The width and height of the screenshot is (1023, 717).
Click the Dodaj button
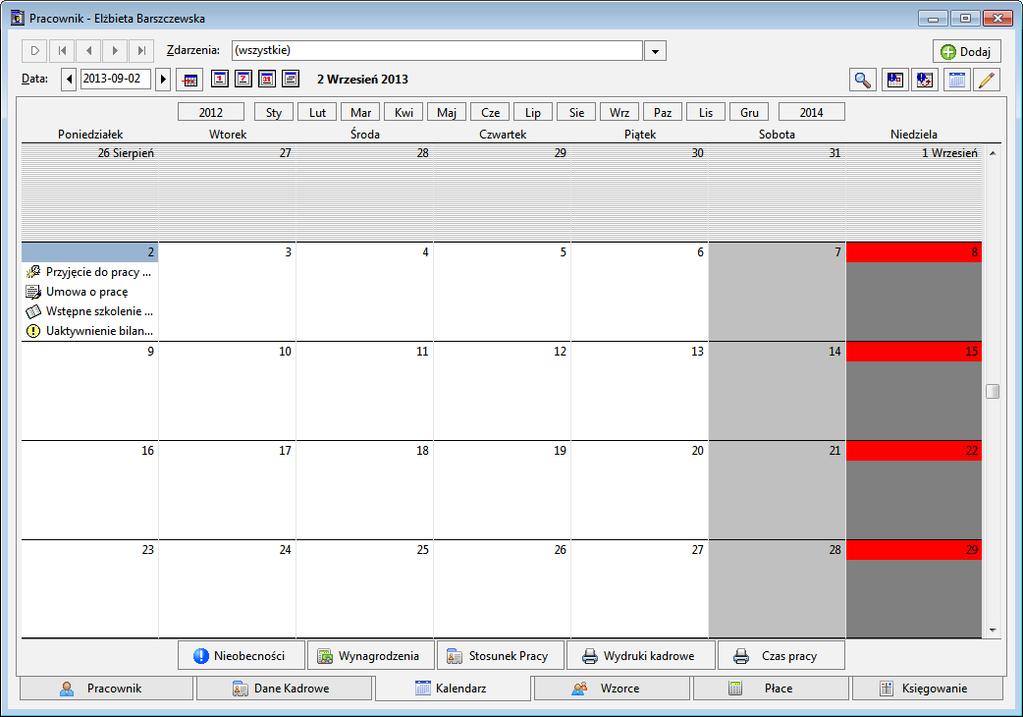(x=966, y=52)
